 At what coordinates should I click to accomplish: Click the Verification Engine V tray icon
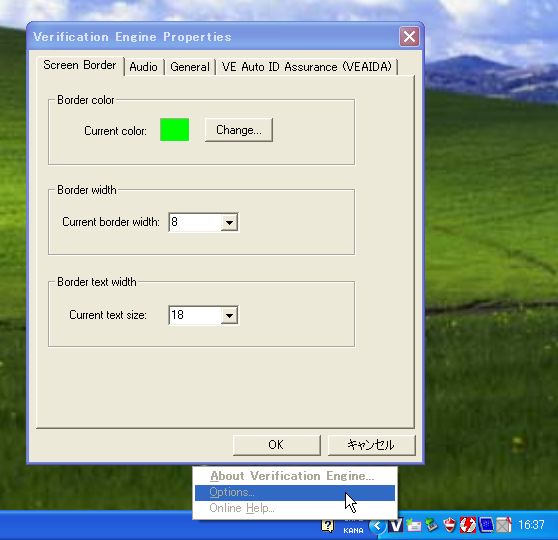pyautogui.click(x=395, y=525)
